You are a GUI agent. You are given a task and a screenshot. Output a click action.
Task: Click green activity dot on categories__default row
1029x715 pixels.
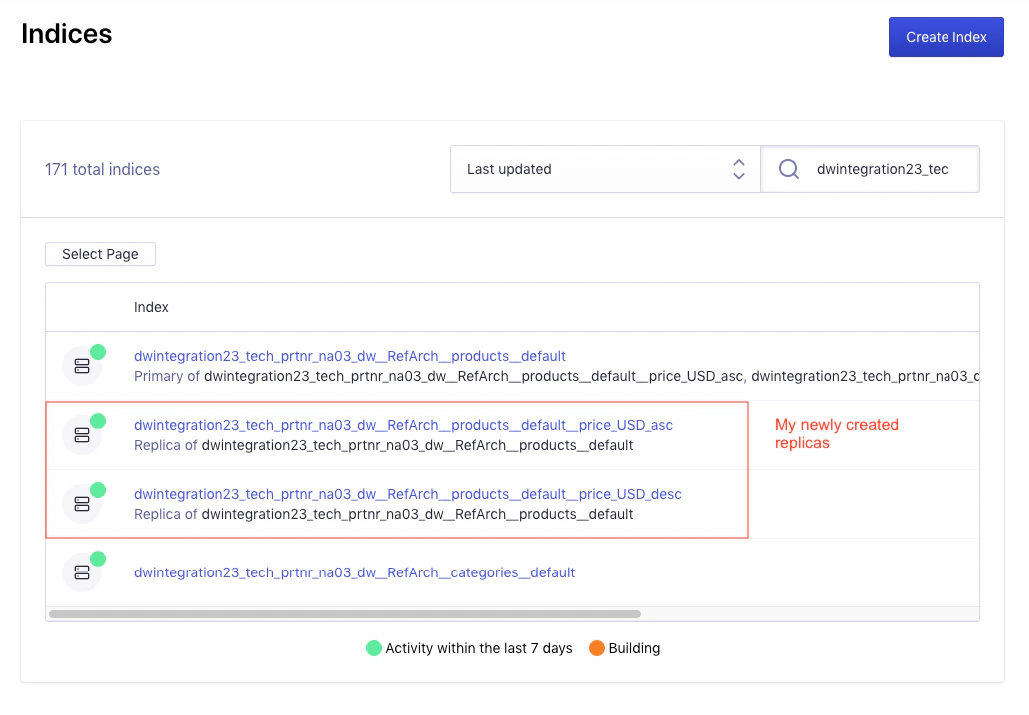[98, 558]
